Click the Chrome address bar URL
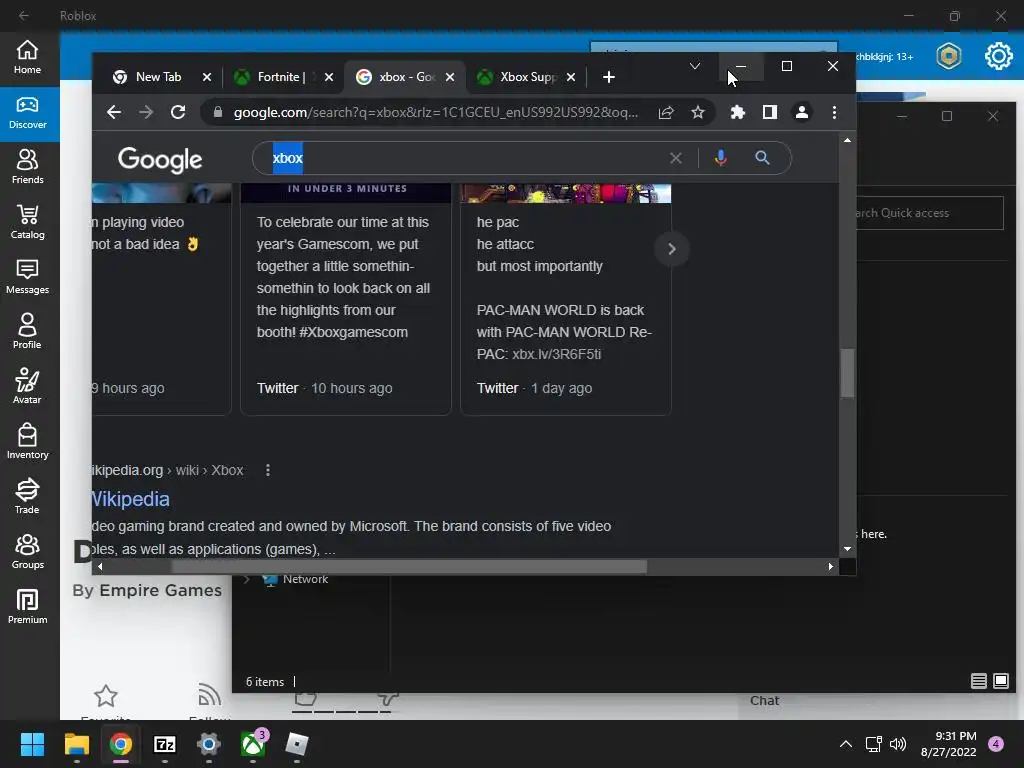 pos(435,112)
